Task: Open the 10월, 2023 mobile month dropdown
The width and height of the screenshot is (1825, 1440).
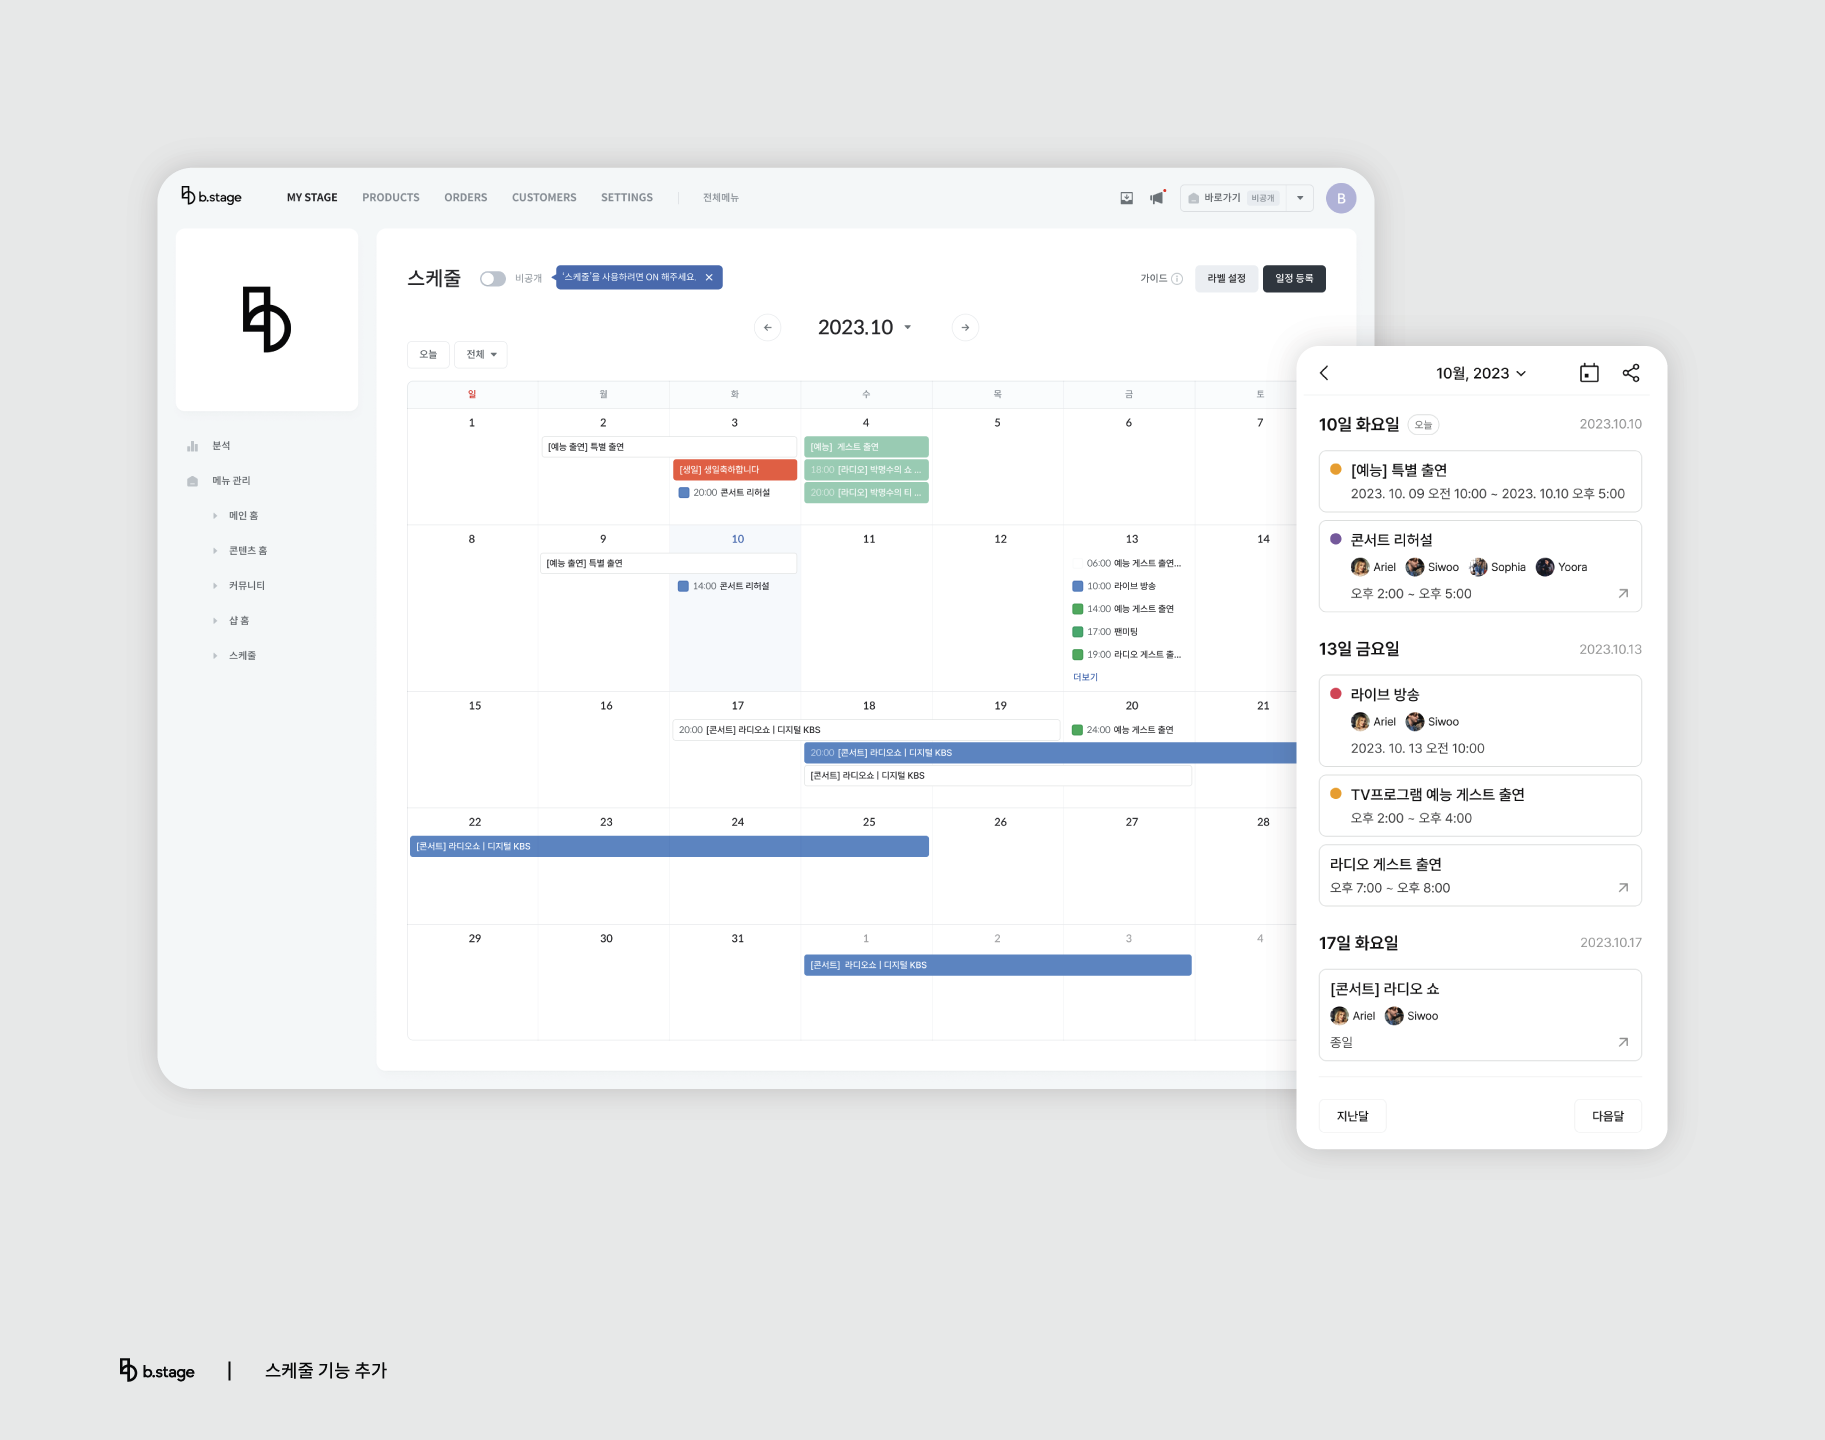Action: (x=1481, y=373)
